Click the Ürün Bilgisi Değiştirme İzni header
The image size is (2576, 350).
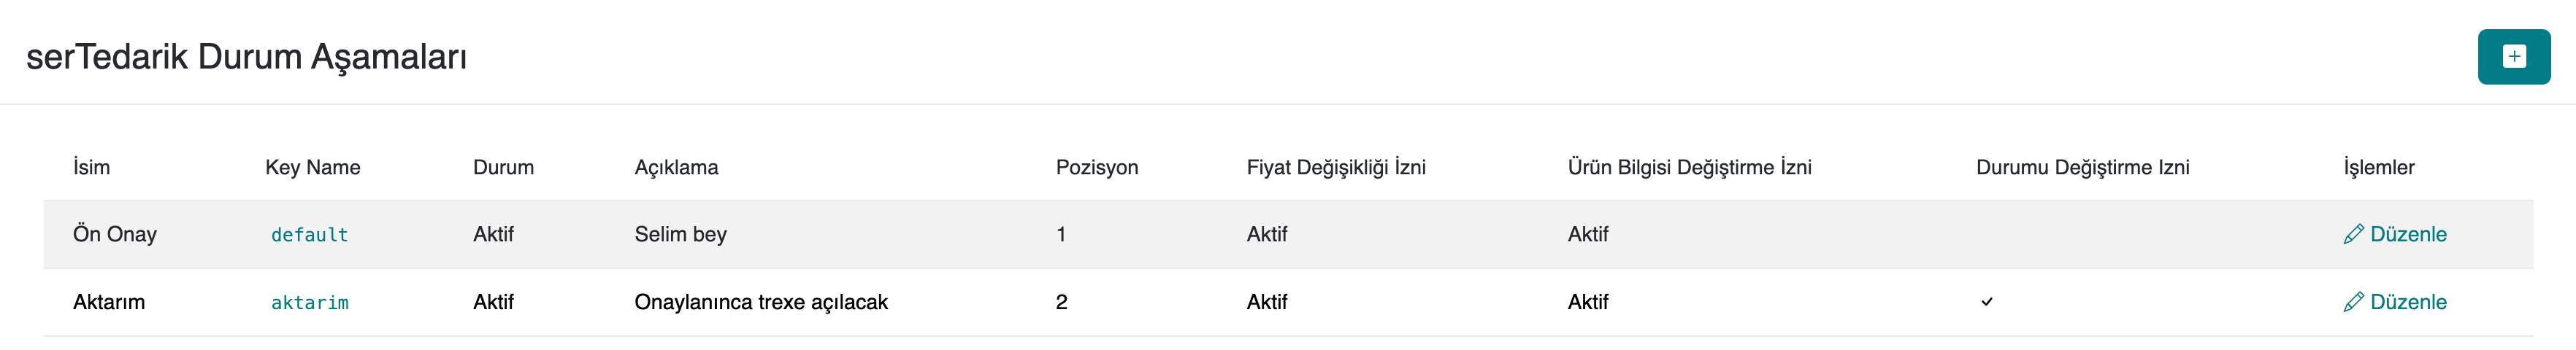(x=1689, y=167)
